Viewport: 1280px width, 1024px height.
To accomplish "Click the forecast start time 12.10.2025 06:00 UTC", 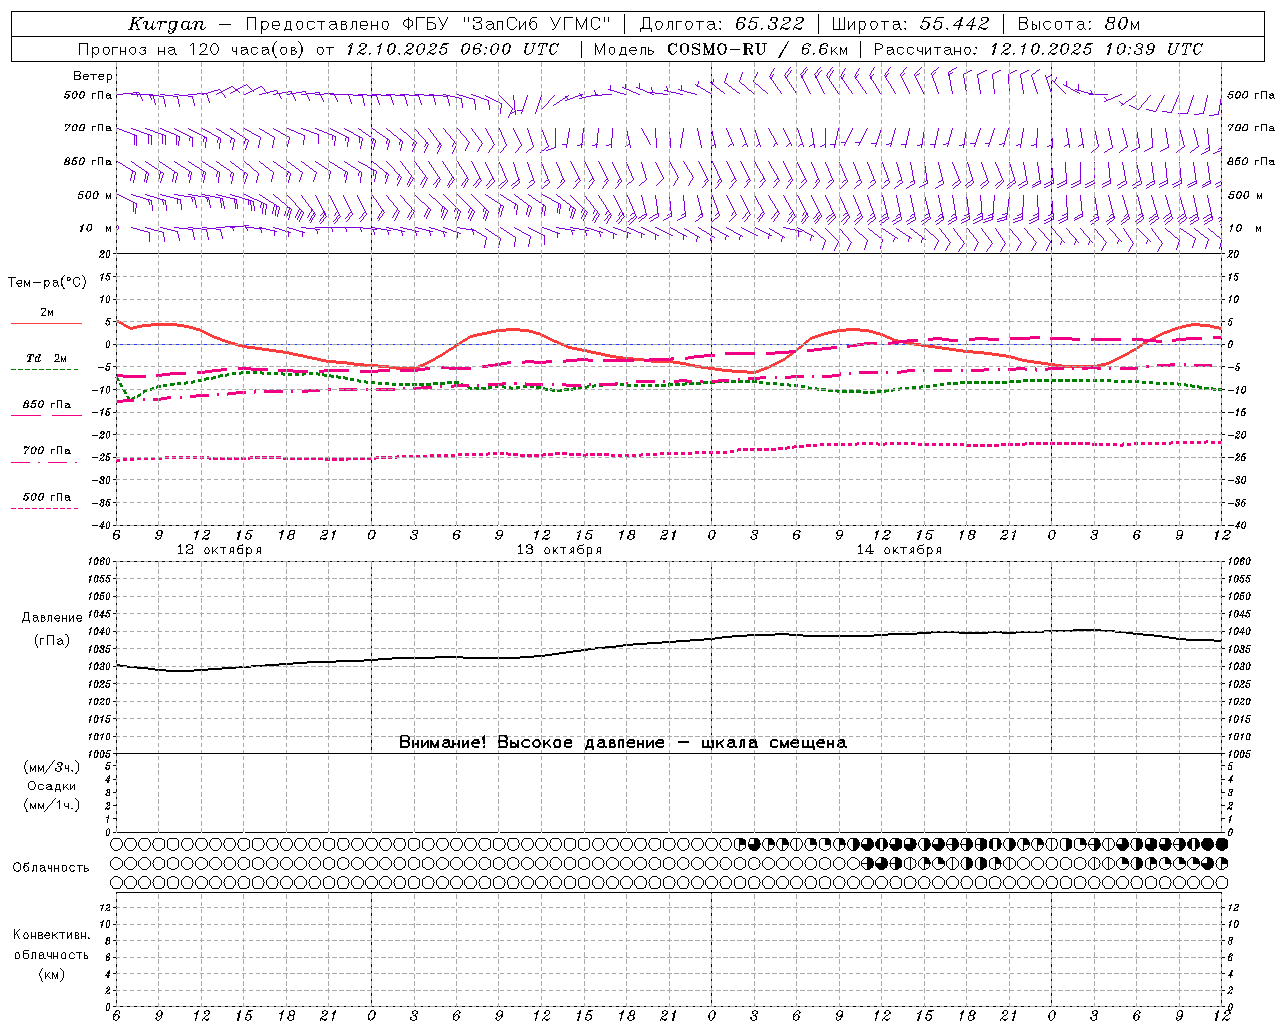I will pyautogui.click(x=452, y=49).
